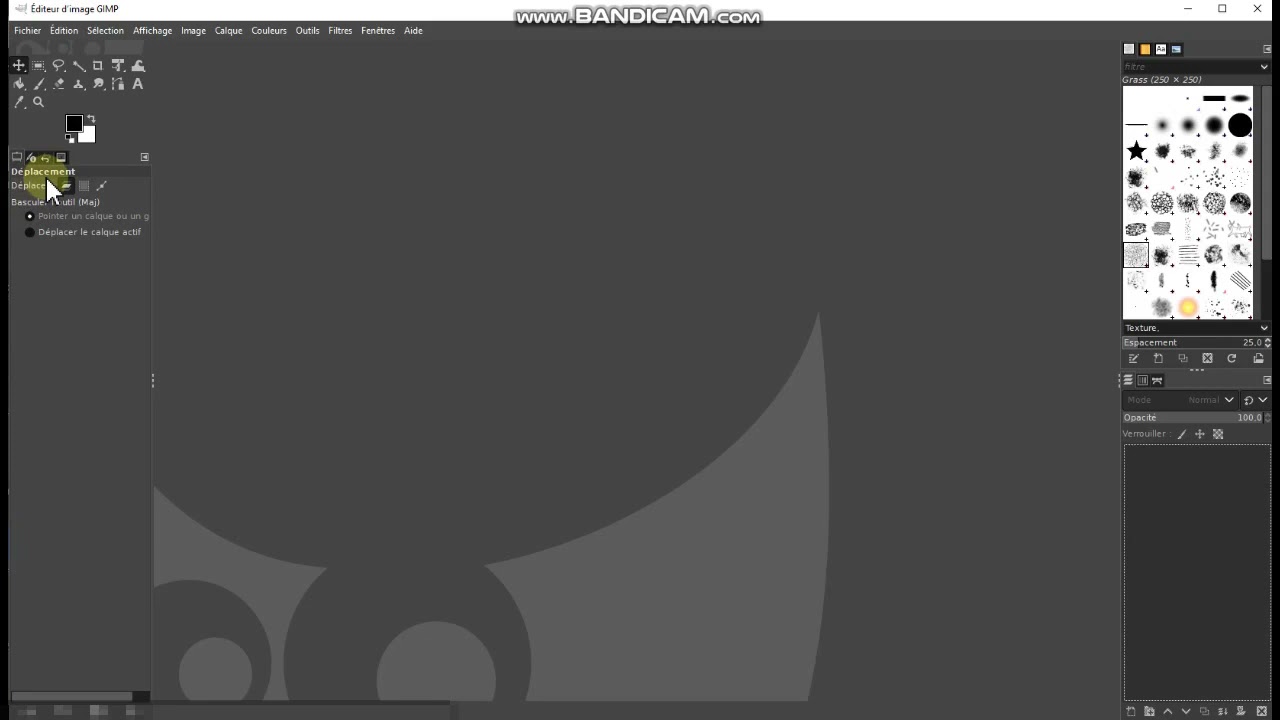Switch to the Images tab
Viewport: 1280px width, 720px height.
(61, 157)
